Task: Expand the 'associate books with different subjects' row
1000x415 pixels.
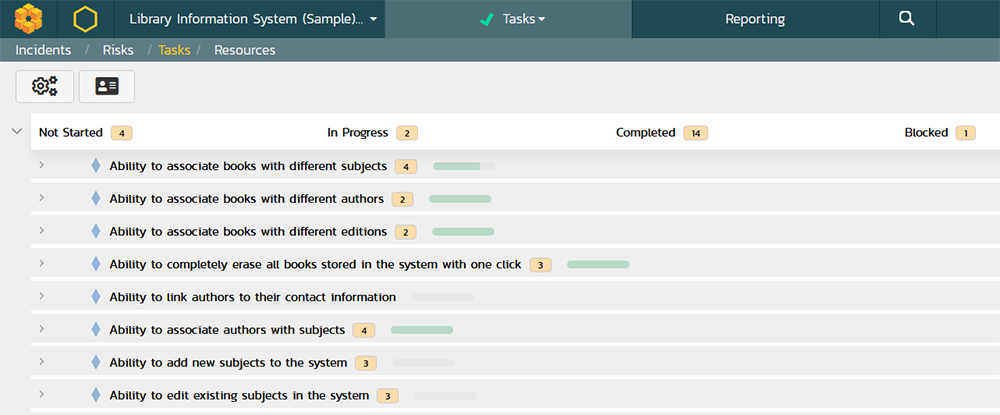Action: pyautogui.click(x=41, y=165)
